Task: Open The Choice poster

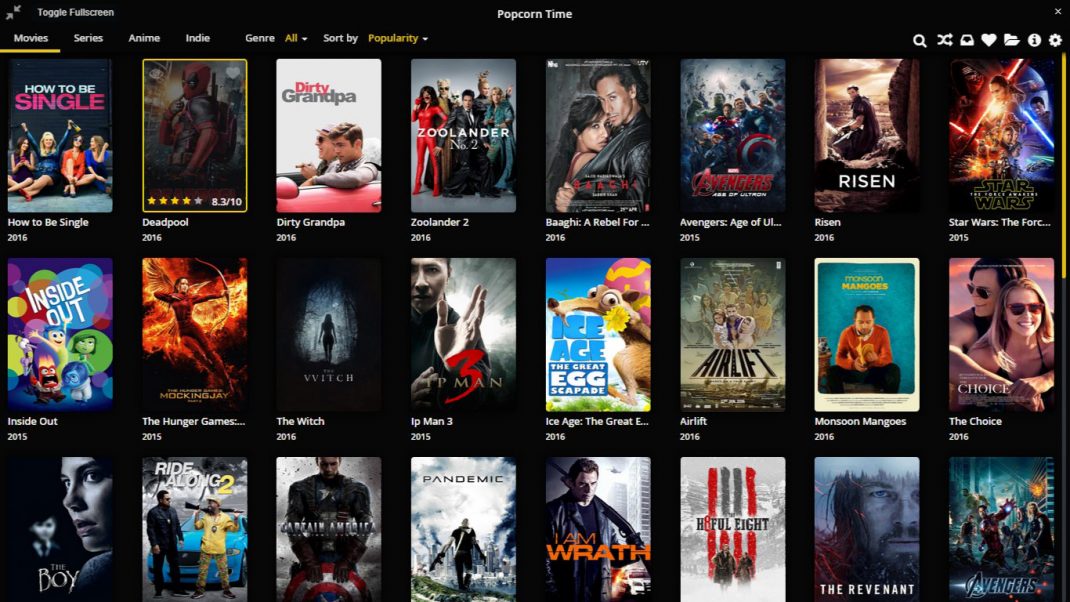Action: click(1001, 334)
